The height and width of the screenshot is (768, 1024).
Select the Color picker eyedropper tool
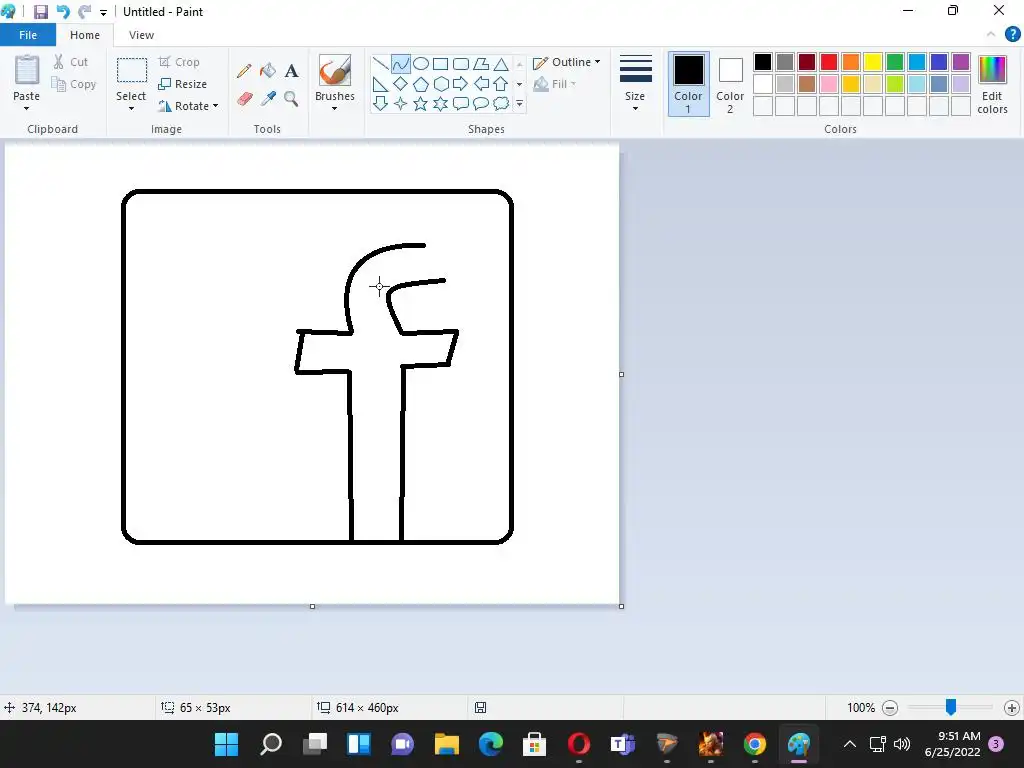pyautogui.click(x=268, y=99)
